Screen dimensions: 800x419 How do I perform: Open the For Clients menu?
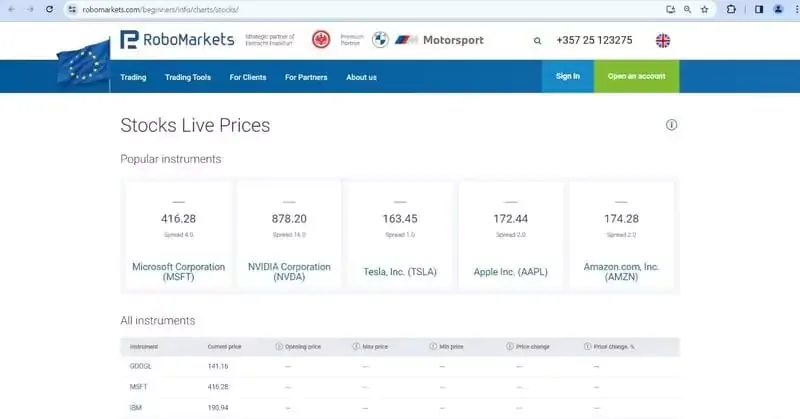click(x=248, y=77)
